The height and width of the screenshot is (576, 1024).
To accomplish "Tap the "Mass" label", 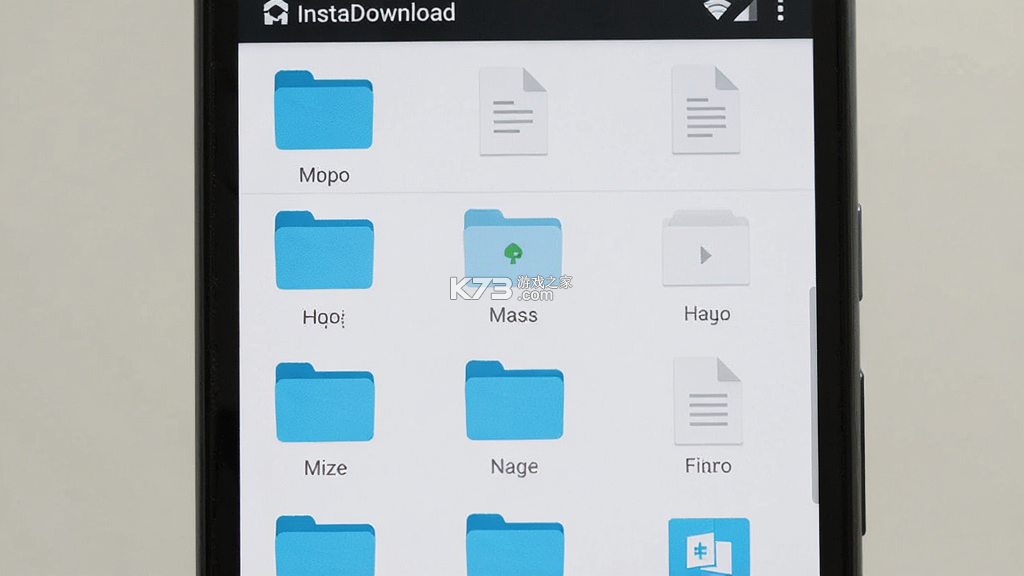I will tap(513, 315).
